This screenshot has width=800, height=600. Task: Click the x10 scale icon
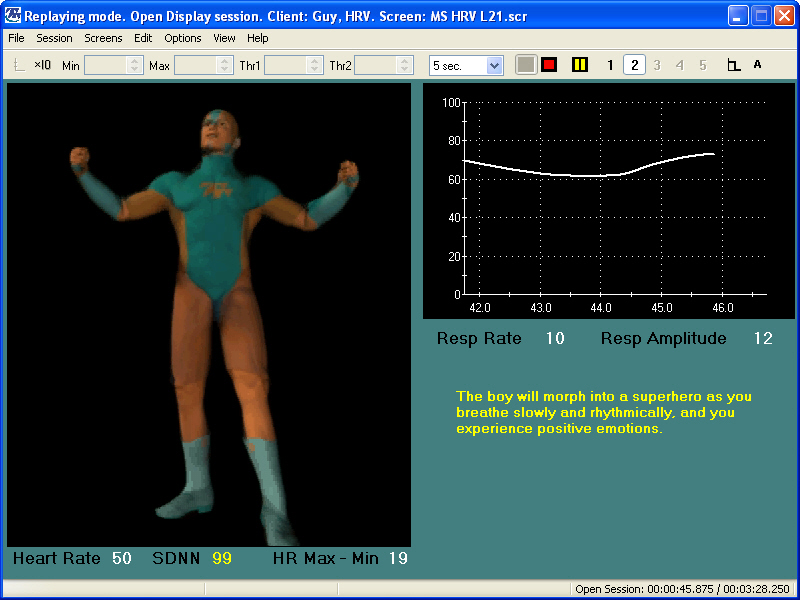click(x=42, y=65)
